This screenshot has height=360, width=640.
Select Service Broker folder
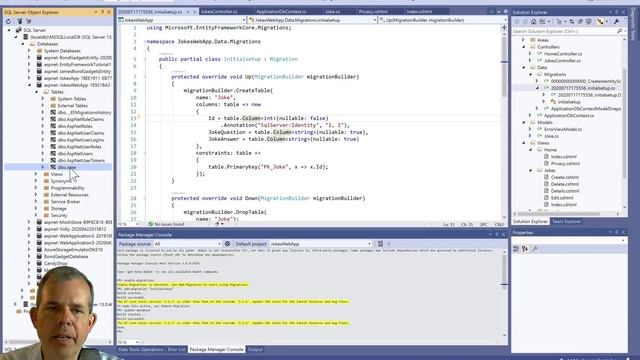pyautogui.click(x=65, y=202)
